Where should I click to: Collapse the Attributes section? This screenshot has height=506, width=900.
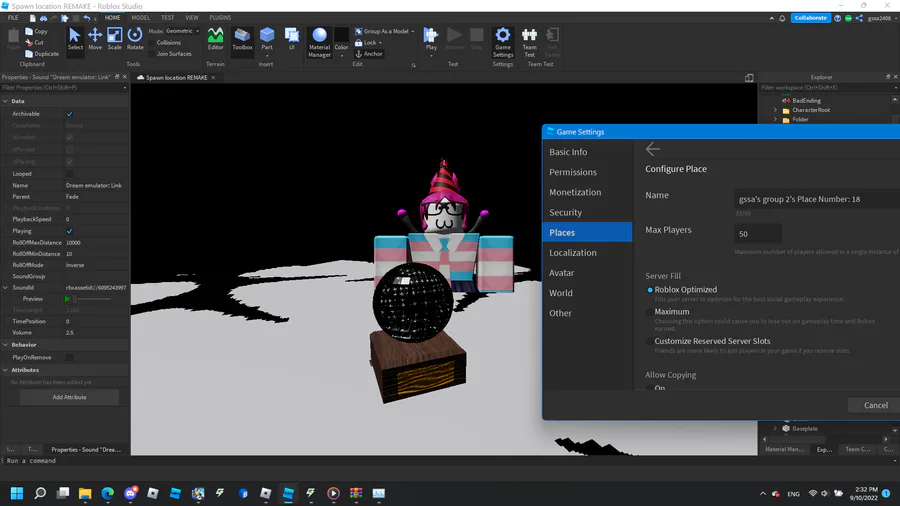pyautogui.click(x=5, y=370)
